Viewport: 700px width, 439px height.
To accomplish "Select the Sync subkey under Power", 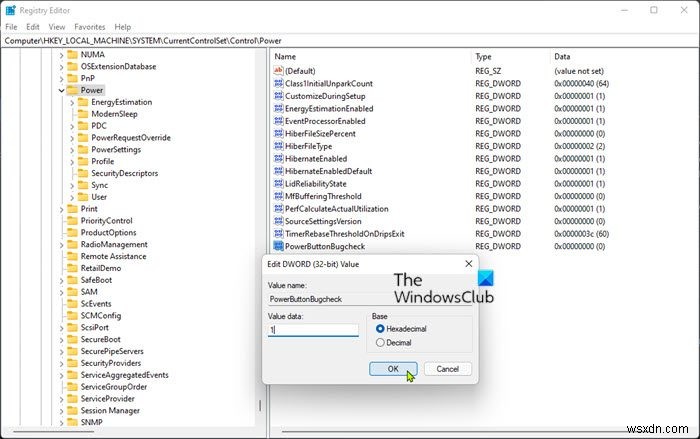I will tap(100, 185).
